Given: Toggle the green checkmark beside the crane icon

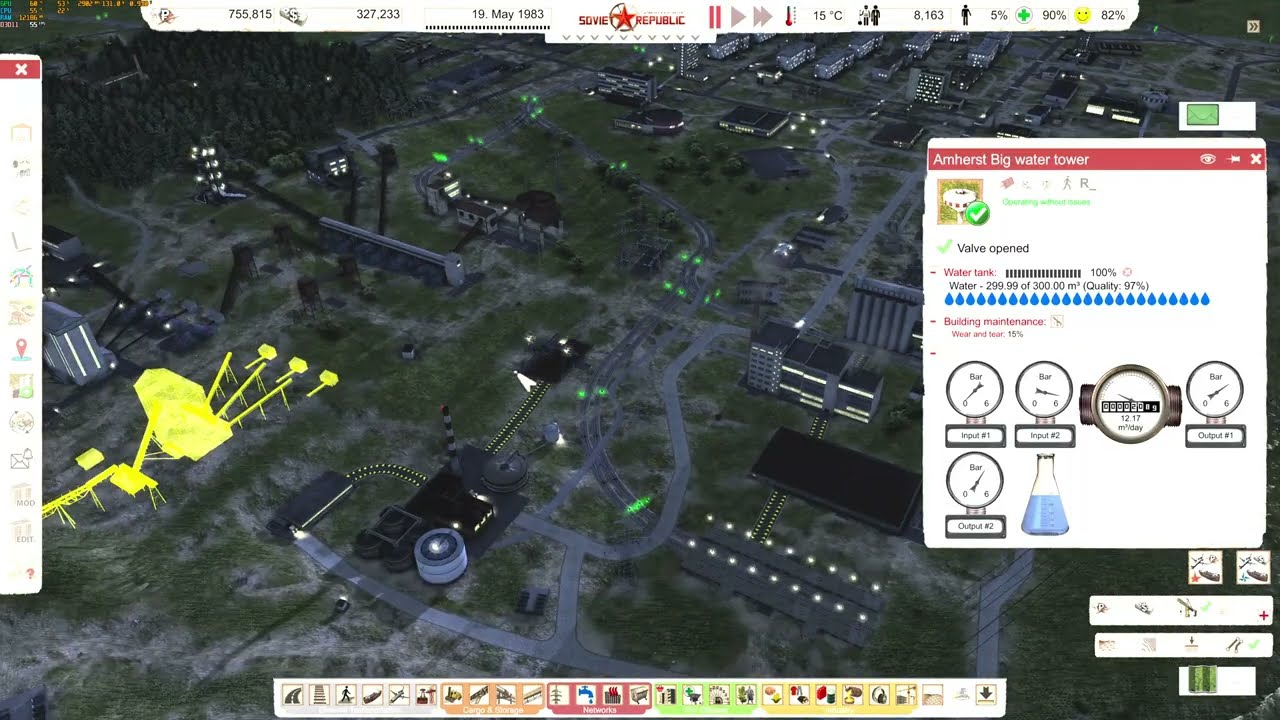Looking at the screenshot, I should [x=1206, y=607].
